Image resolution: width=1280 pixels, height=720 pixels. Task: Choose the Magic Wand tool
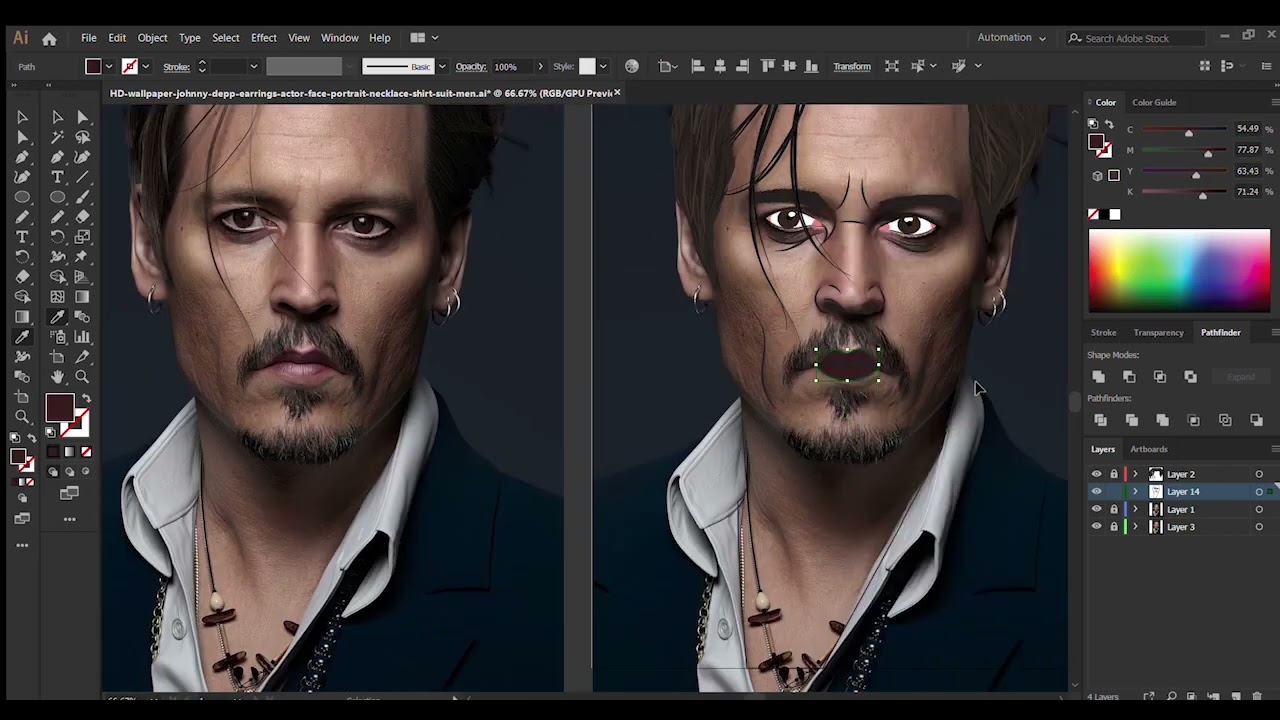[x=58, y=137]
